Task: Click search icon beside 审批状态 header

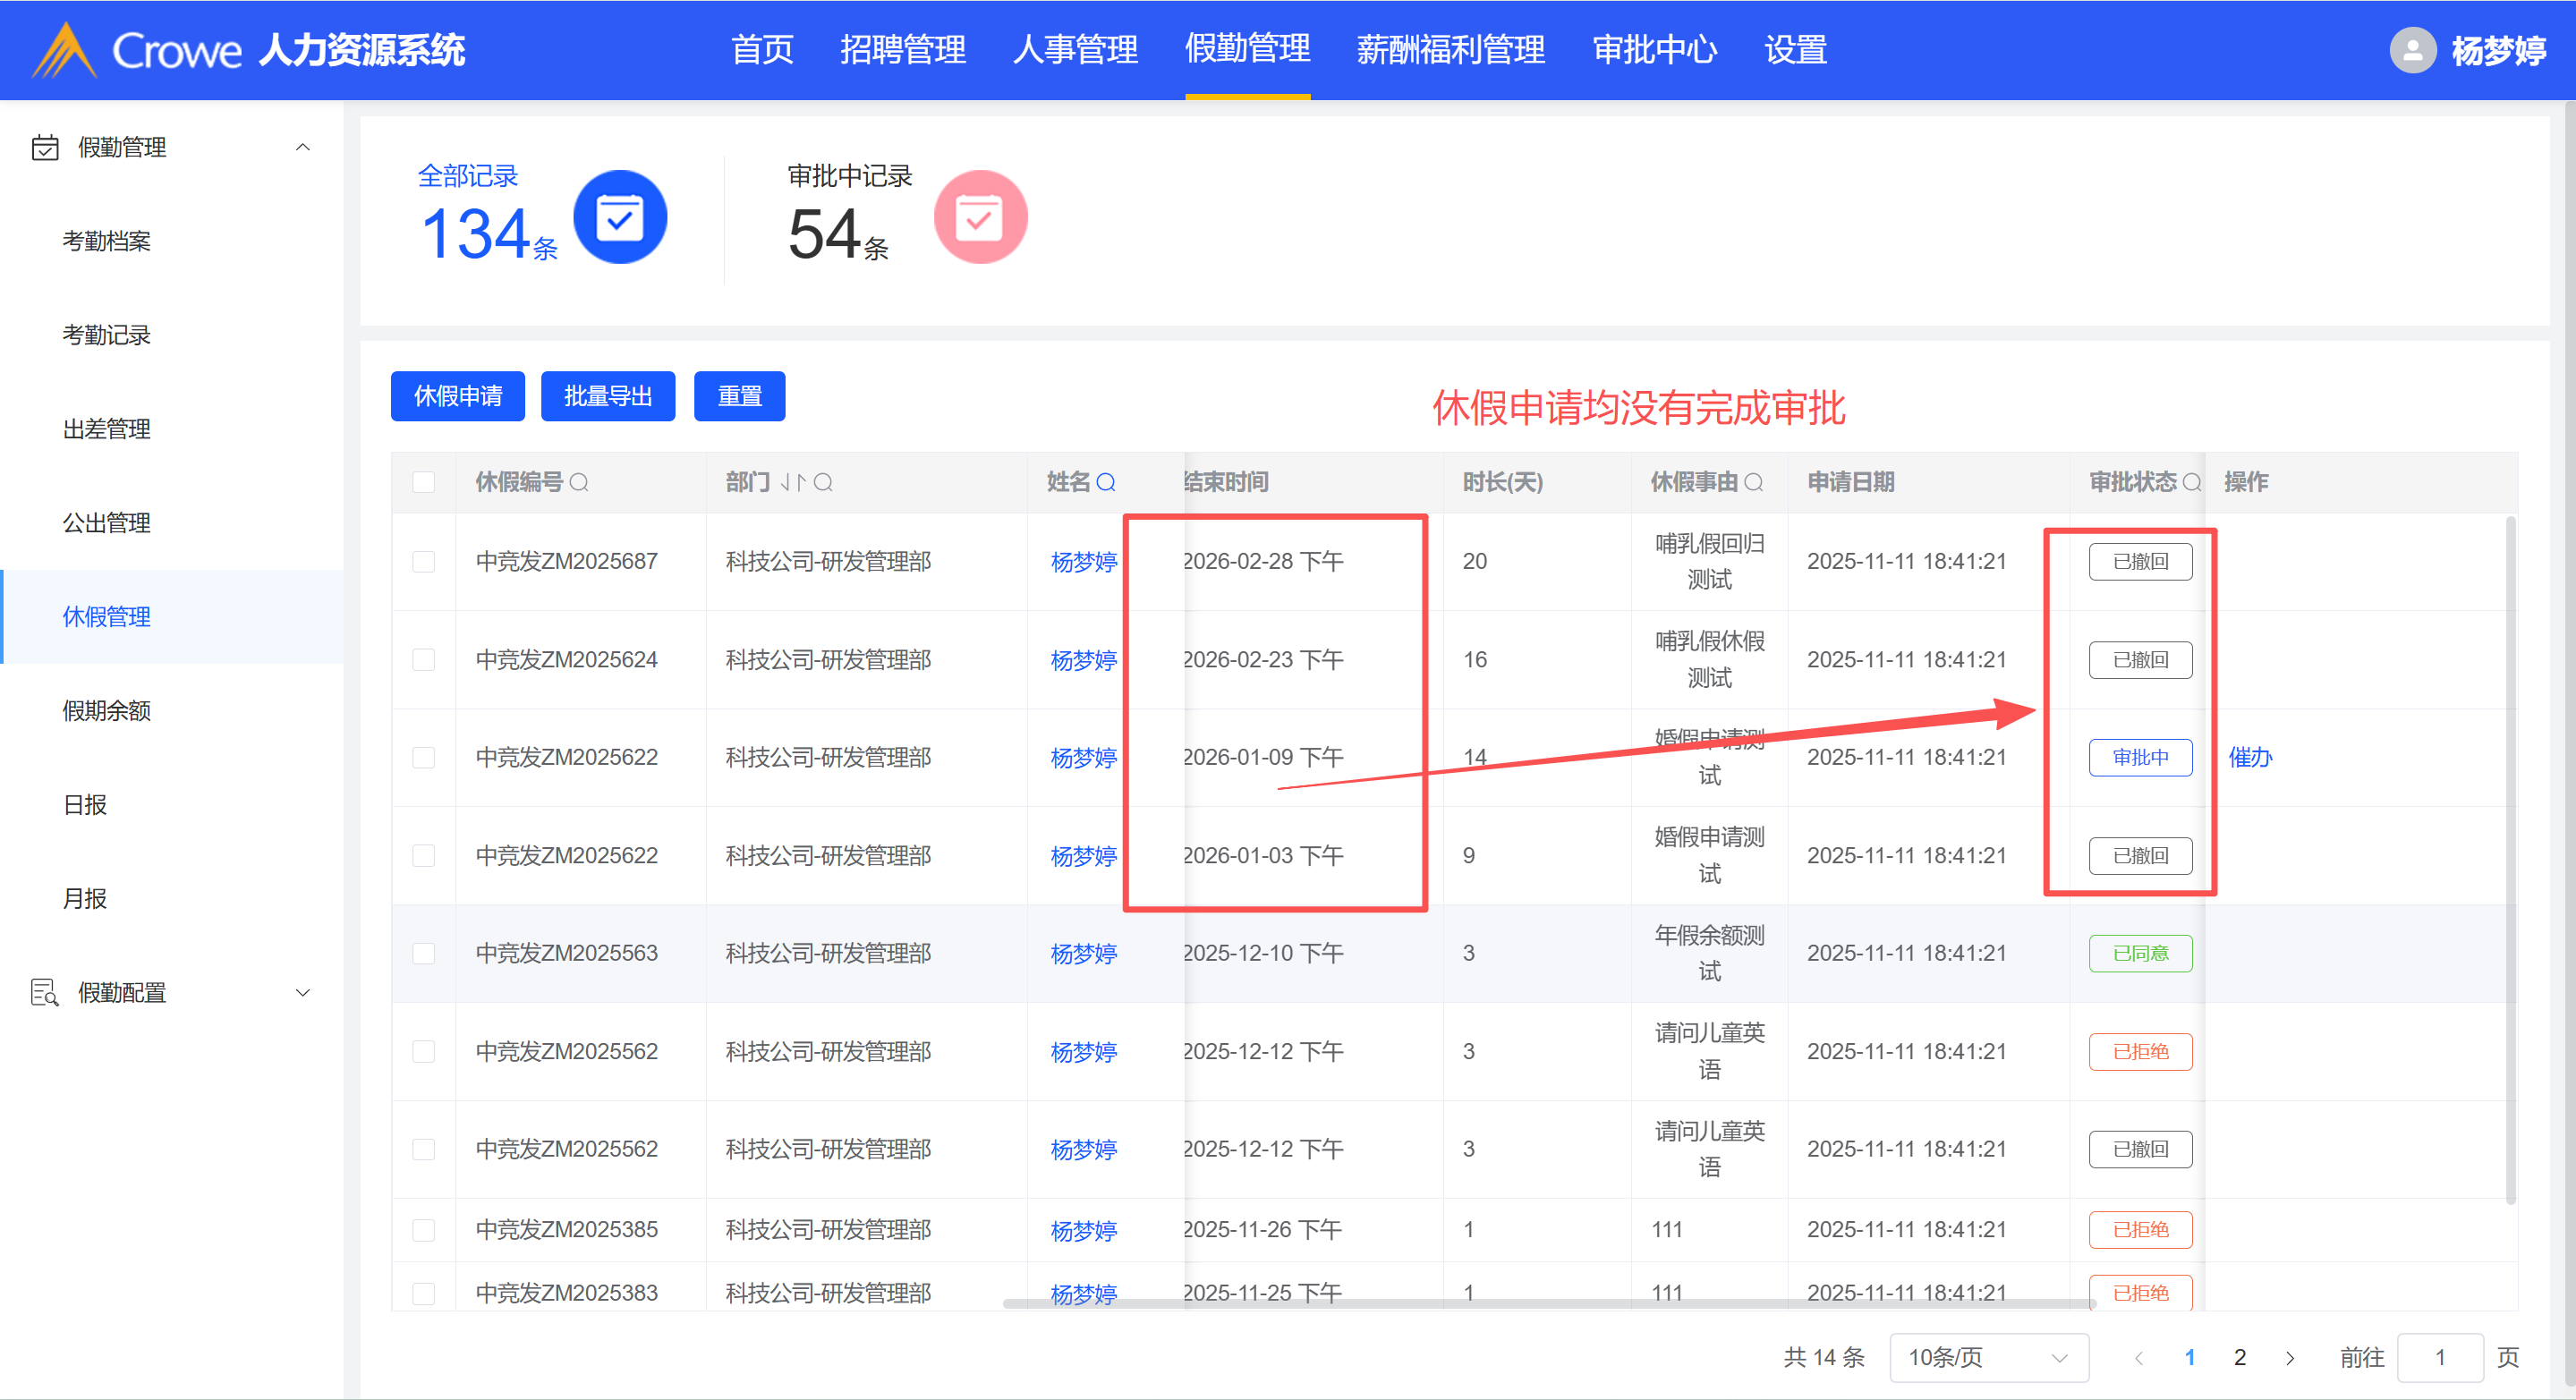Action: pyautogui.click(x=2192, y=482)
